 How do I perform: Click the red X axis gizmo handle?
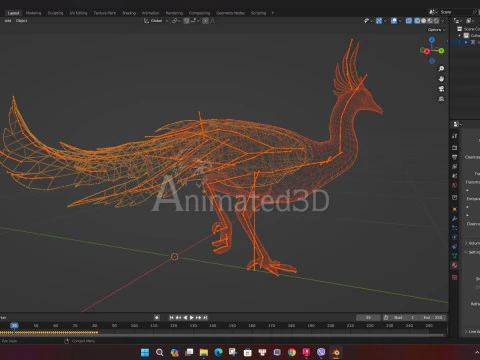click(x=427, y=51)
